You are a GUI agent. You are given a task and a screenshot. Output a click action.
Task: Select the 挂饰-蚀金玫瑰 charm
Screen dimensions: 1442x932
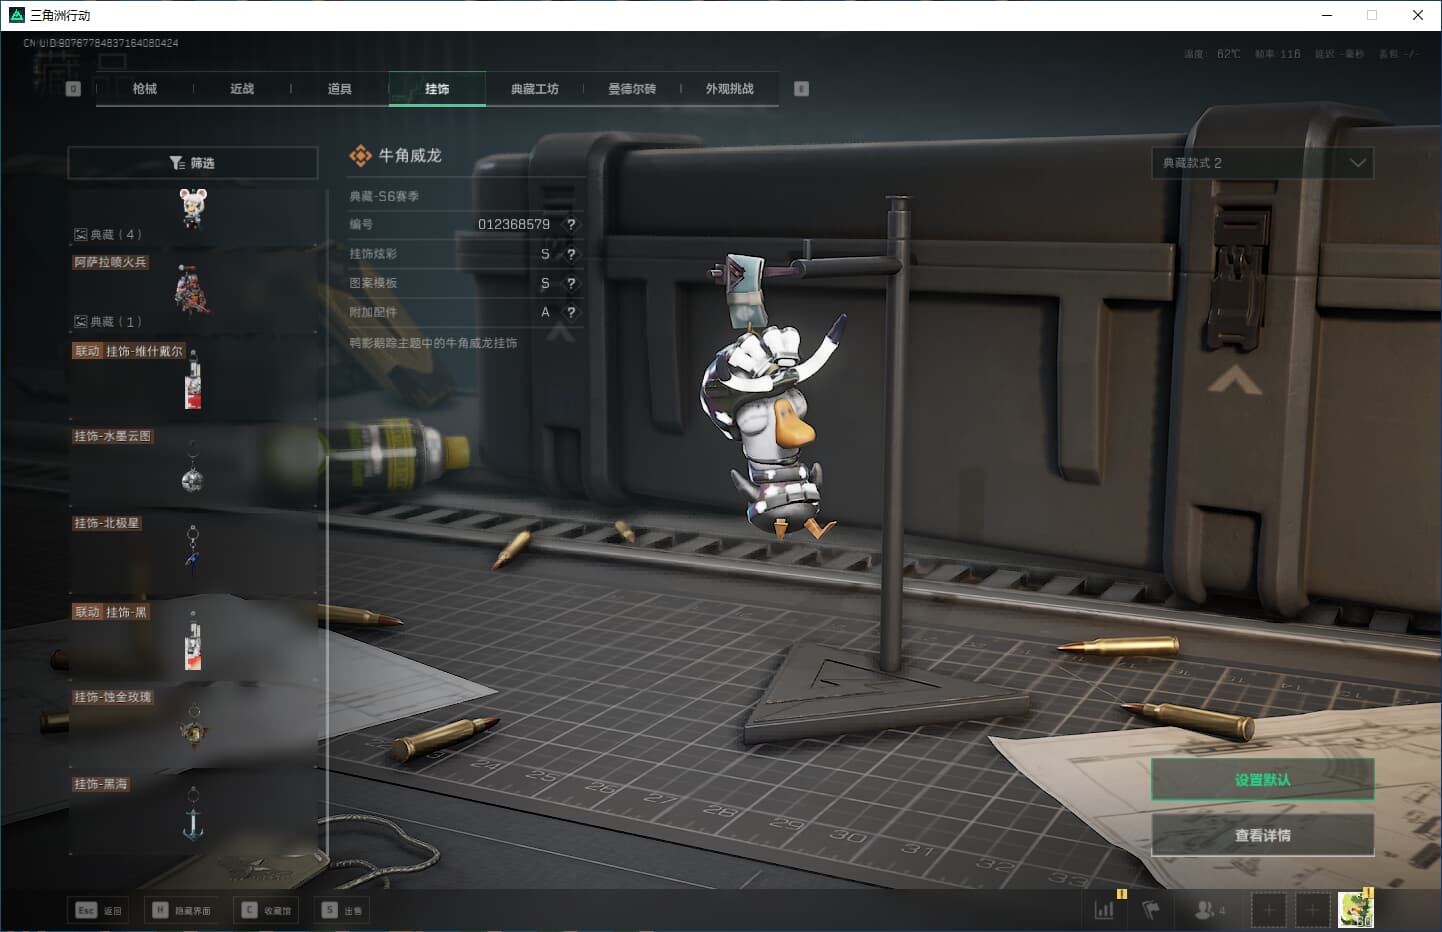click(192, 726)
